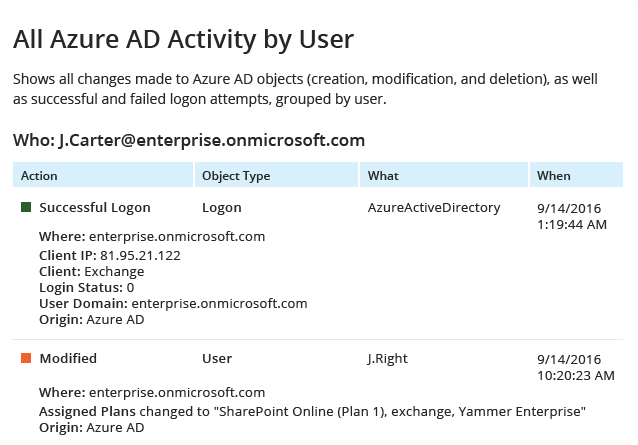Click the Action column header
The height and width of the screenshot is (445, 638).
39,176
